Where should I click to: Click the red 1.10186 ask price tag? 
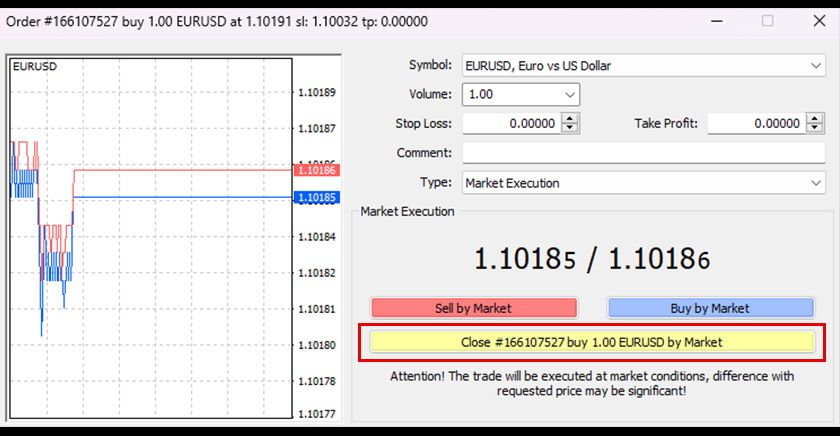point(317,171)
